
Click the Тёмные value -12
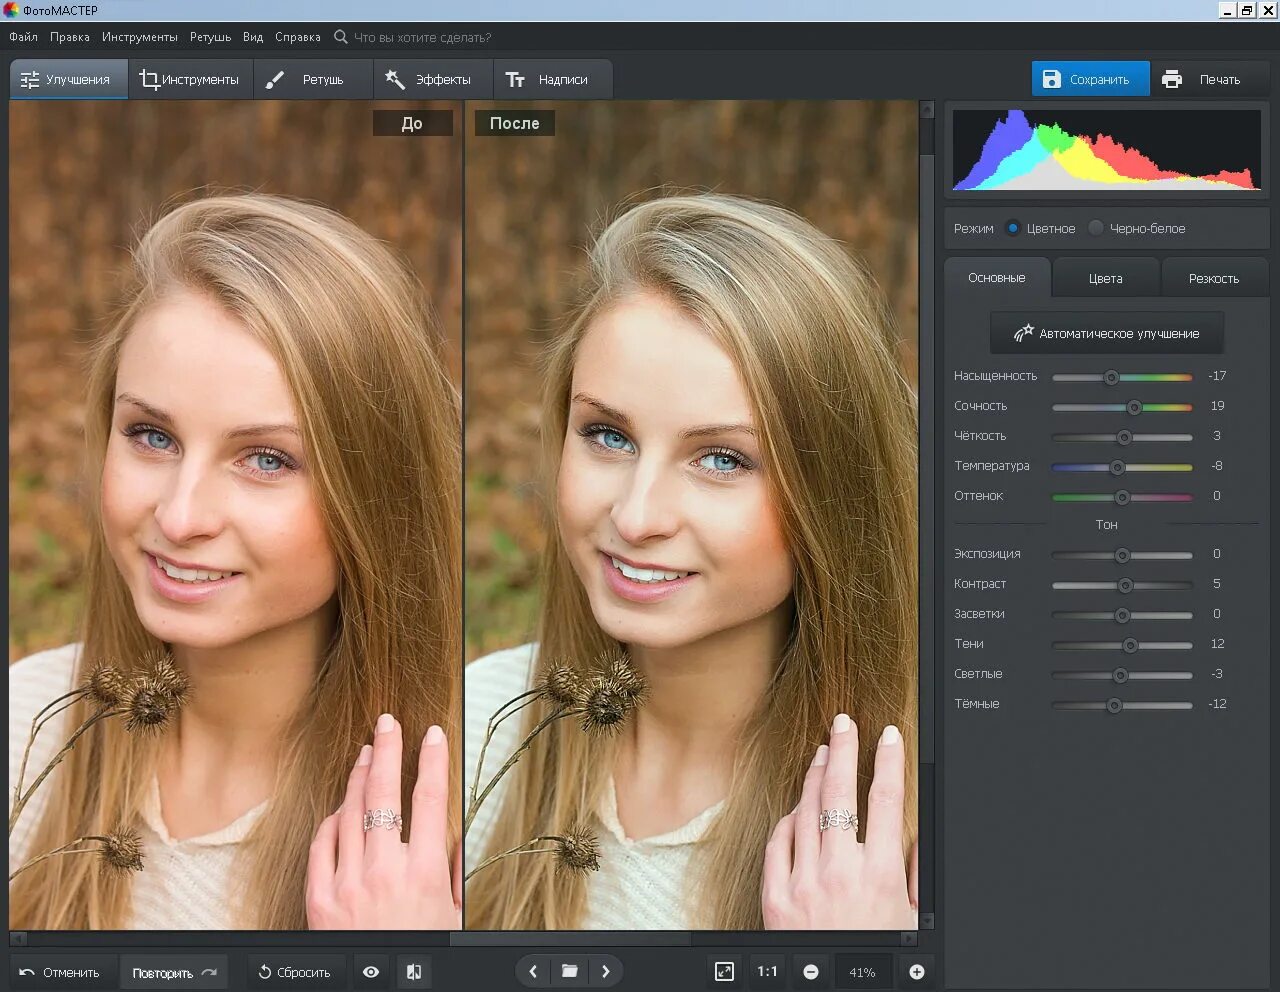point(1217,704)
